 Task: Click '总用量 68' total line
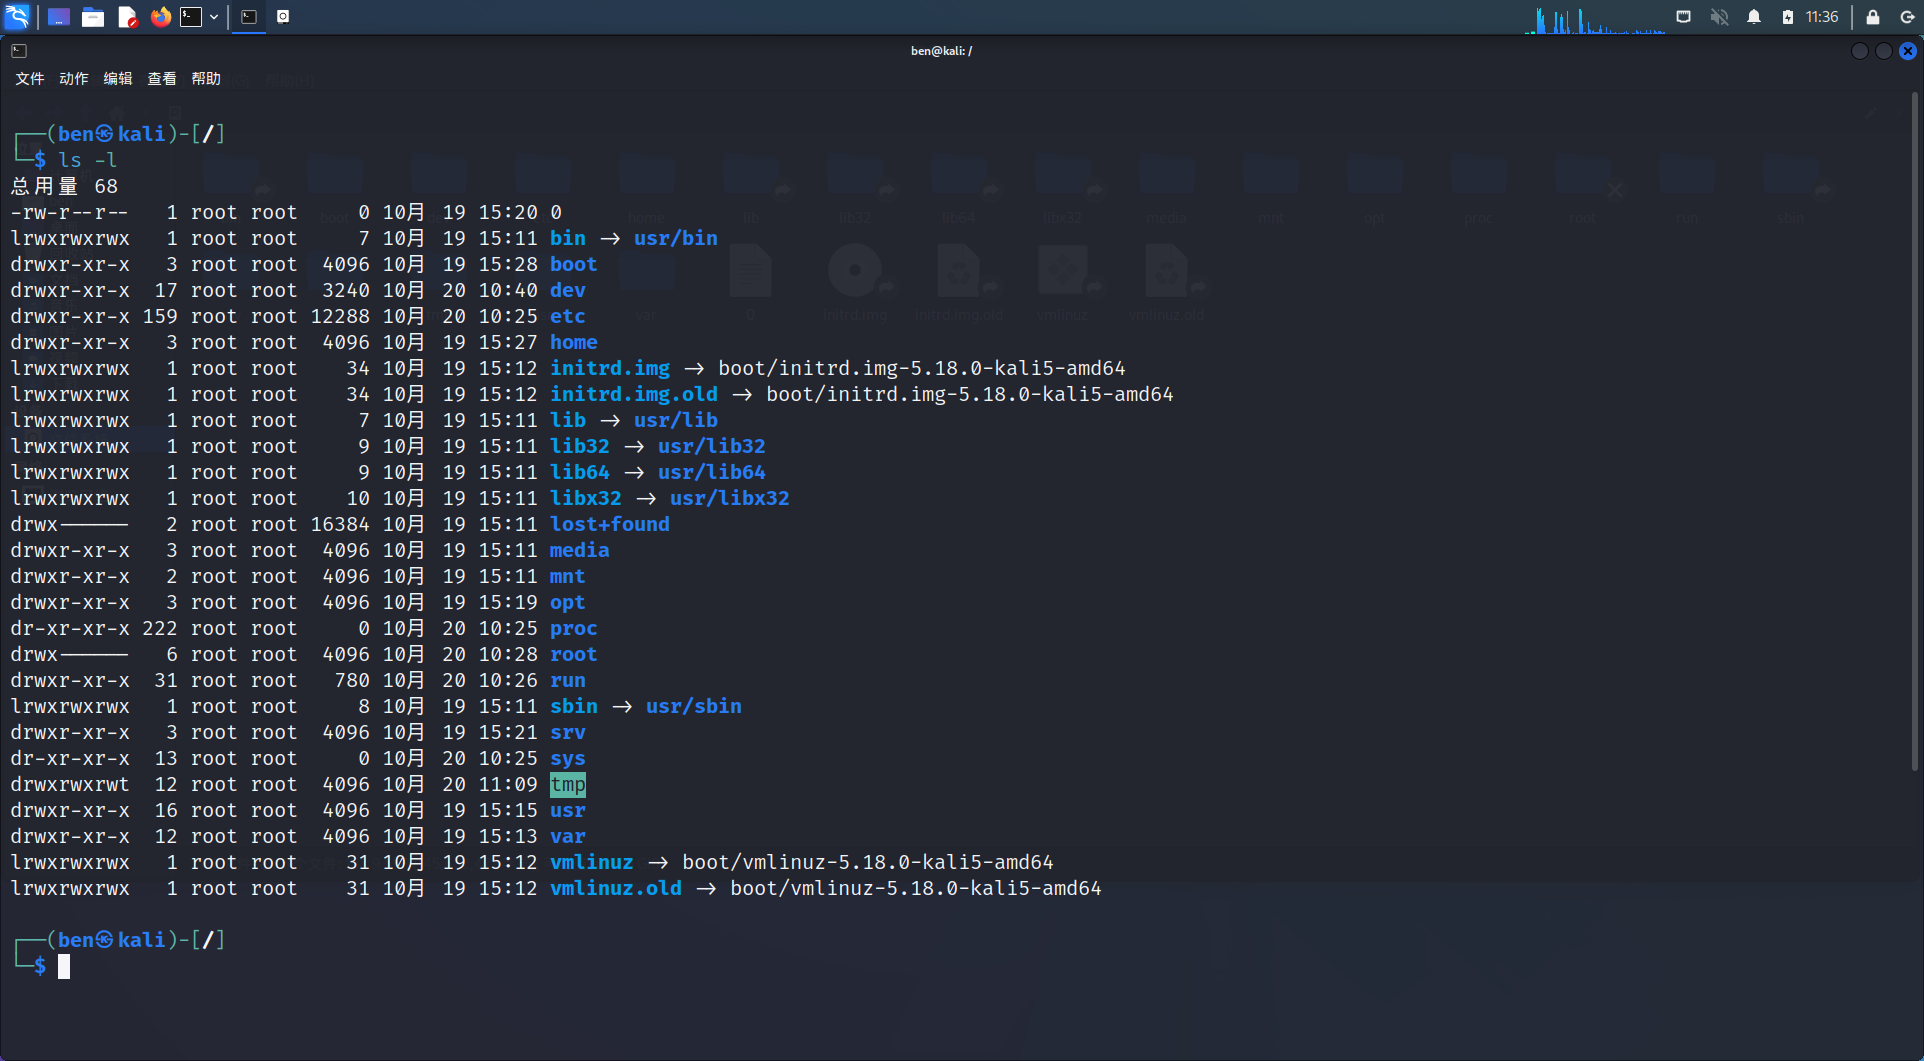[64, 186]
